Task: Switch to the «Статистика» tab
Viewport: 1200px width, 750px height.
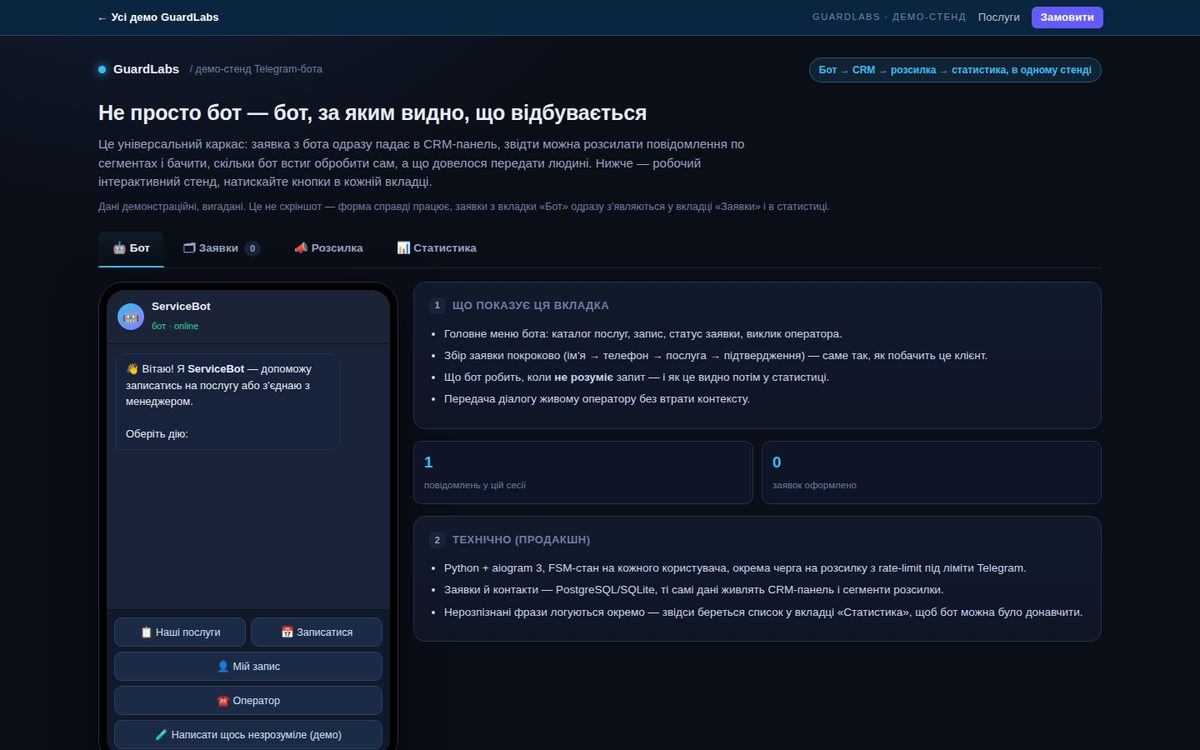Action: [x=436, y=248]
